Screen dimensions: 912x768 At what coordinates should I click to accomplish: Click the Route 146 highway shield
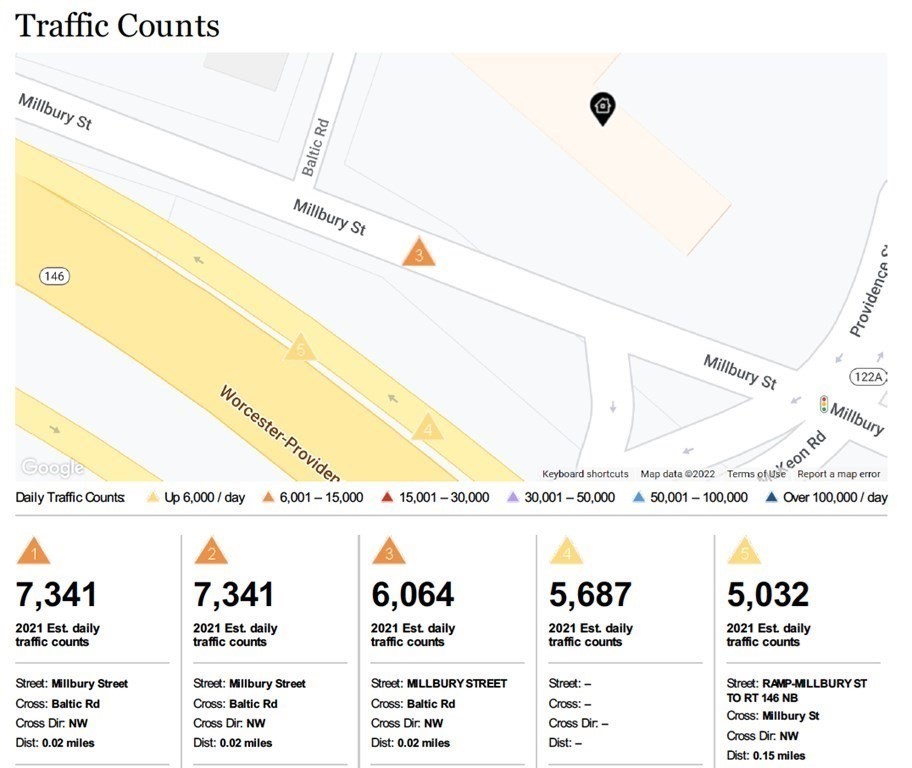[x=54, y=275]
